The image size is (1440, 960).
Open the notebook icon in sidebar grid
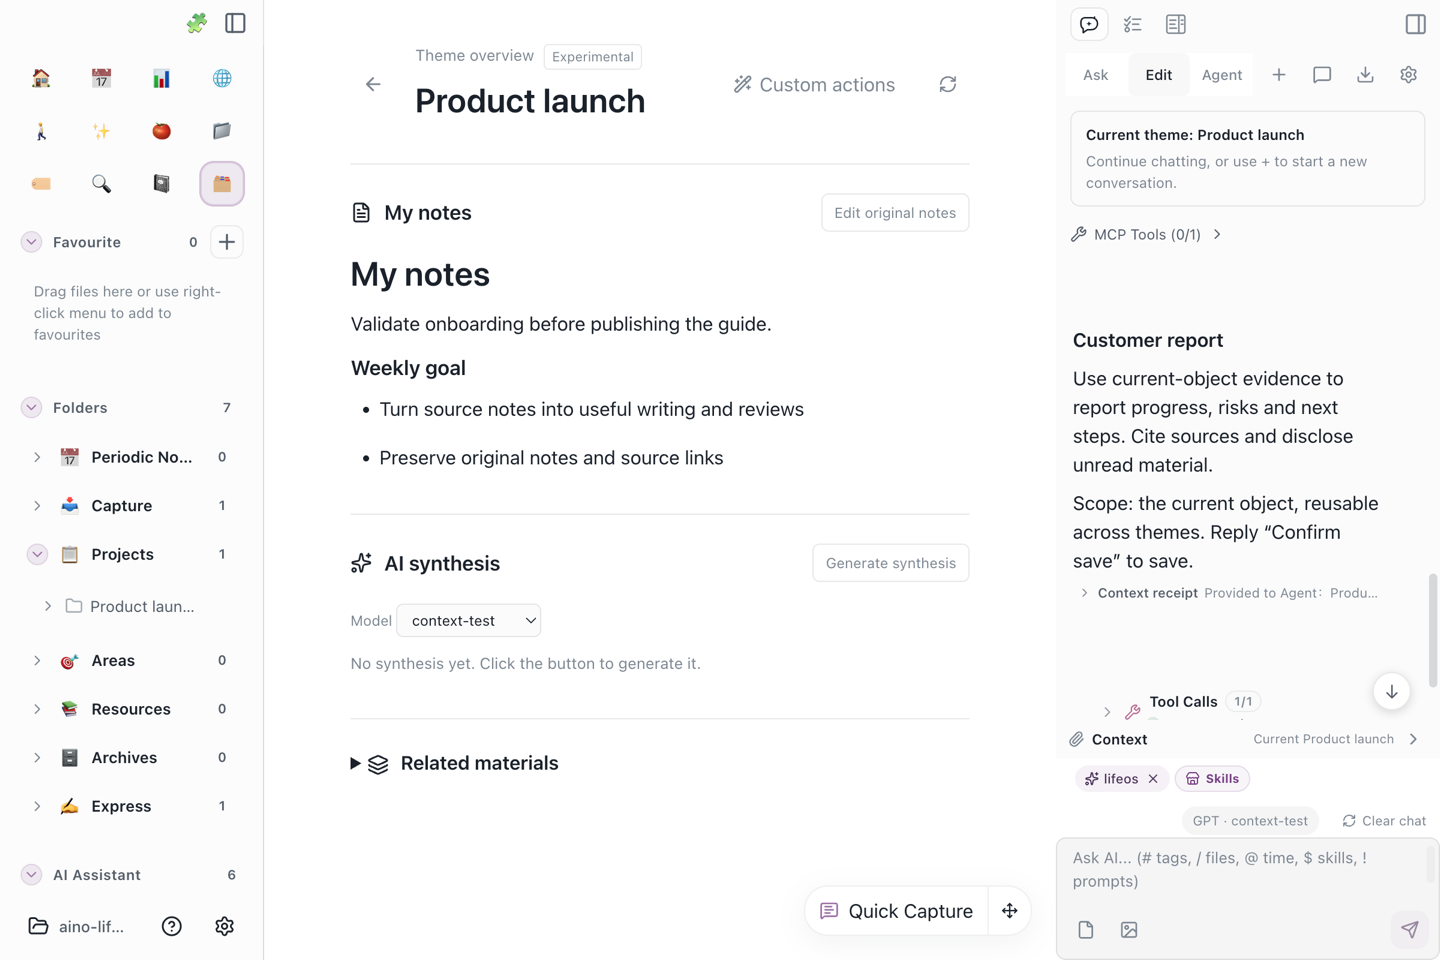(x=161, y=184)
